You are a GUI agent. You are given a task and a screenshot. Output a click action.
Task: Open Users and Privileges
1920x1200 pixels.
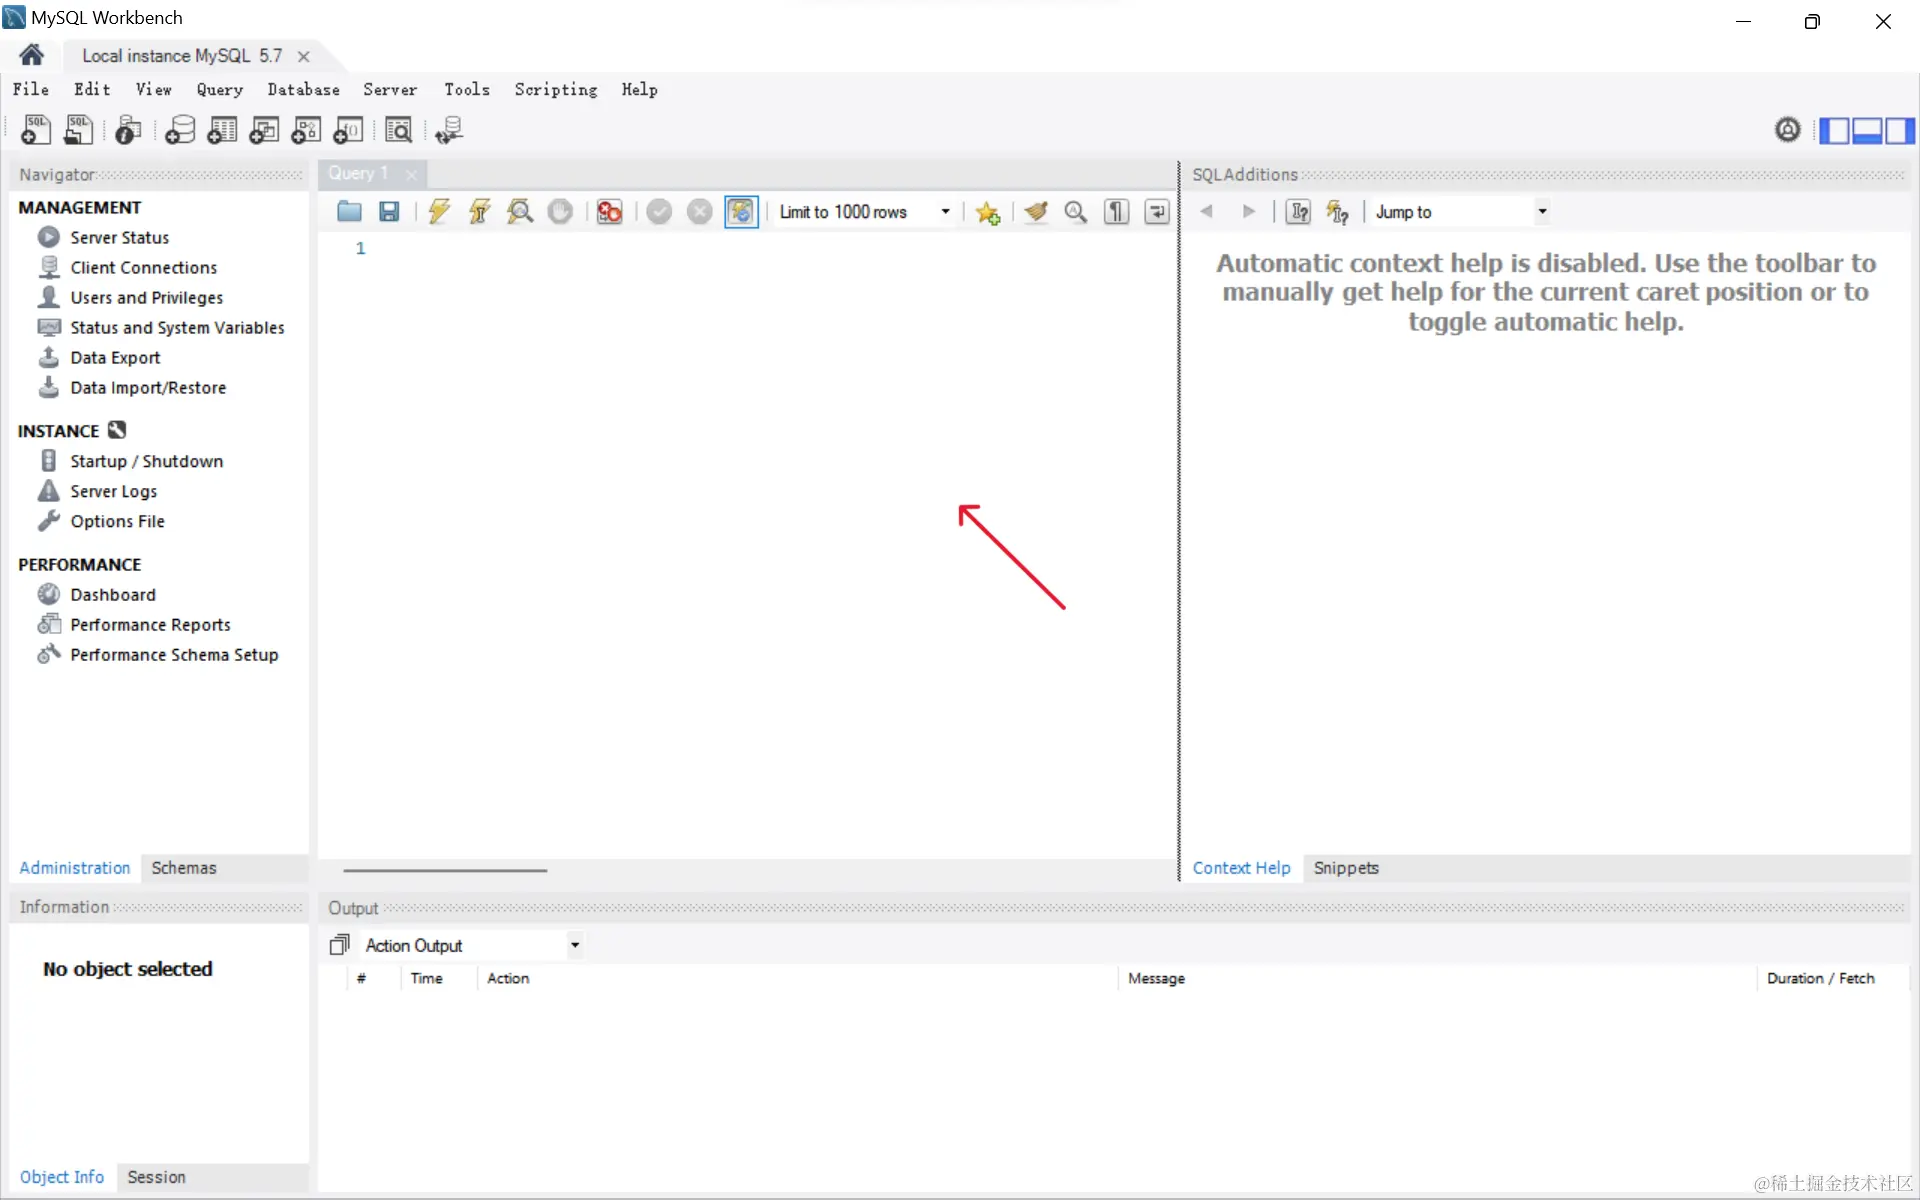coord(146,297)
